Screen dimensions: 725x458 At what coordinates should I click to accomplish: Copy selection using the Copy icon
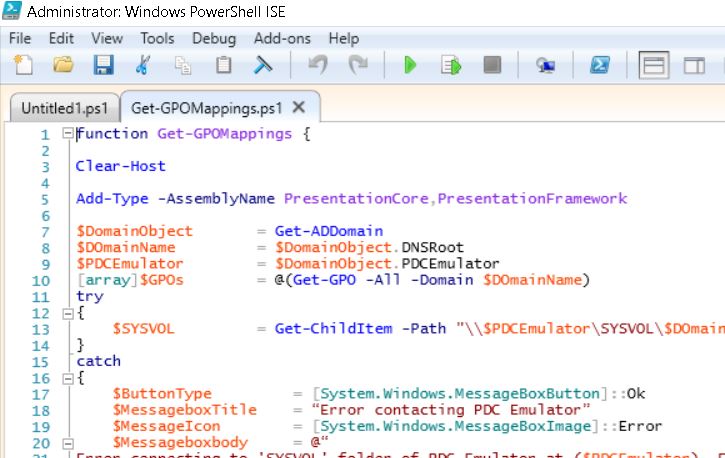(x=183, y=65)
